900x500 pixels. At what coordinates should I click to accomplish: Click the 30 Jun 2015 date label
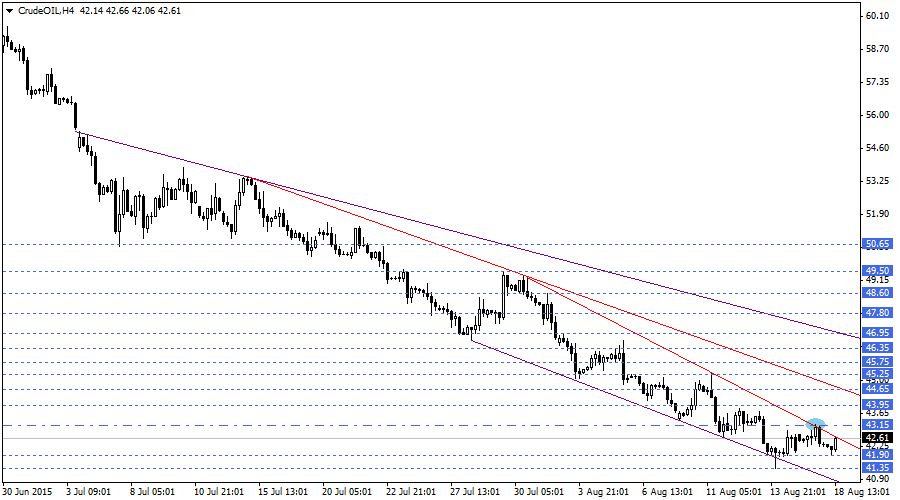pos(29,491)
